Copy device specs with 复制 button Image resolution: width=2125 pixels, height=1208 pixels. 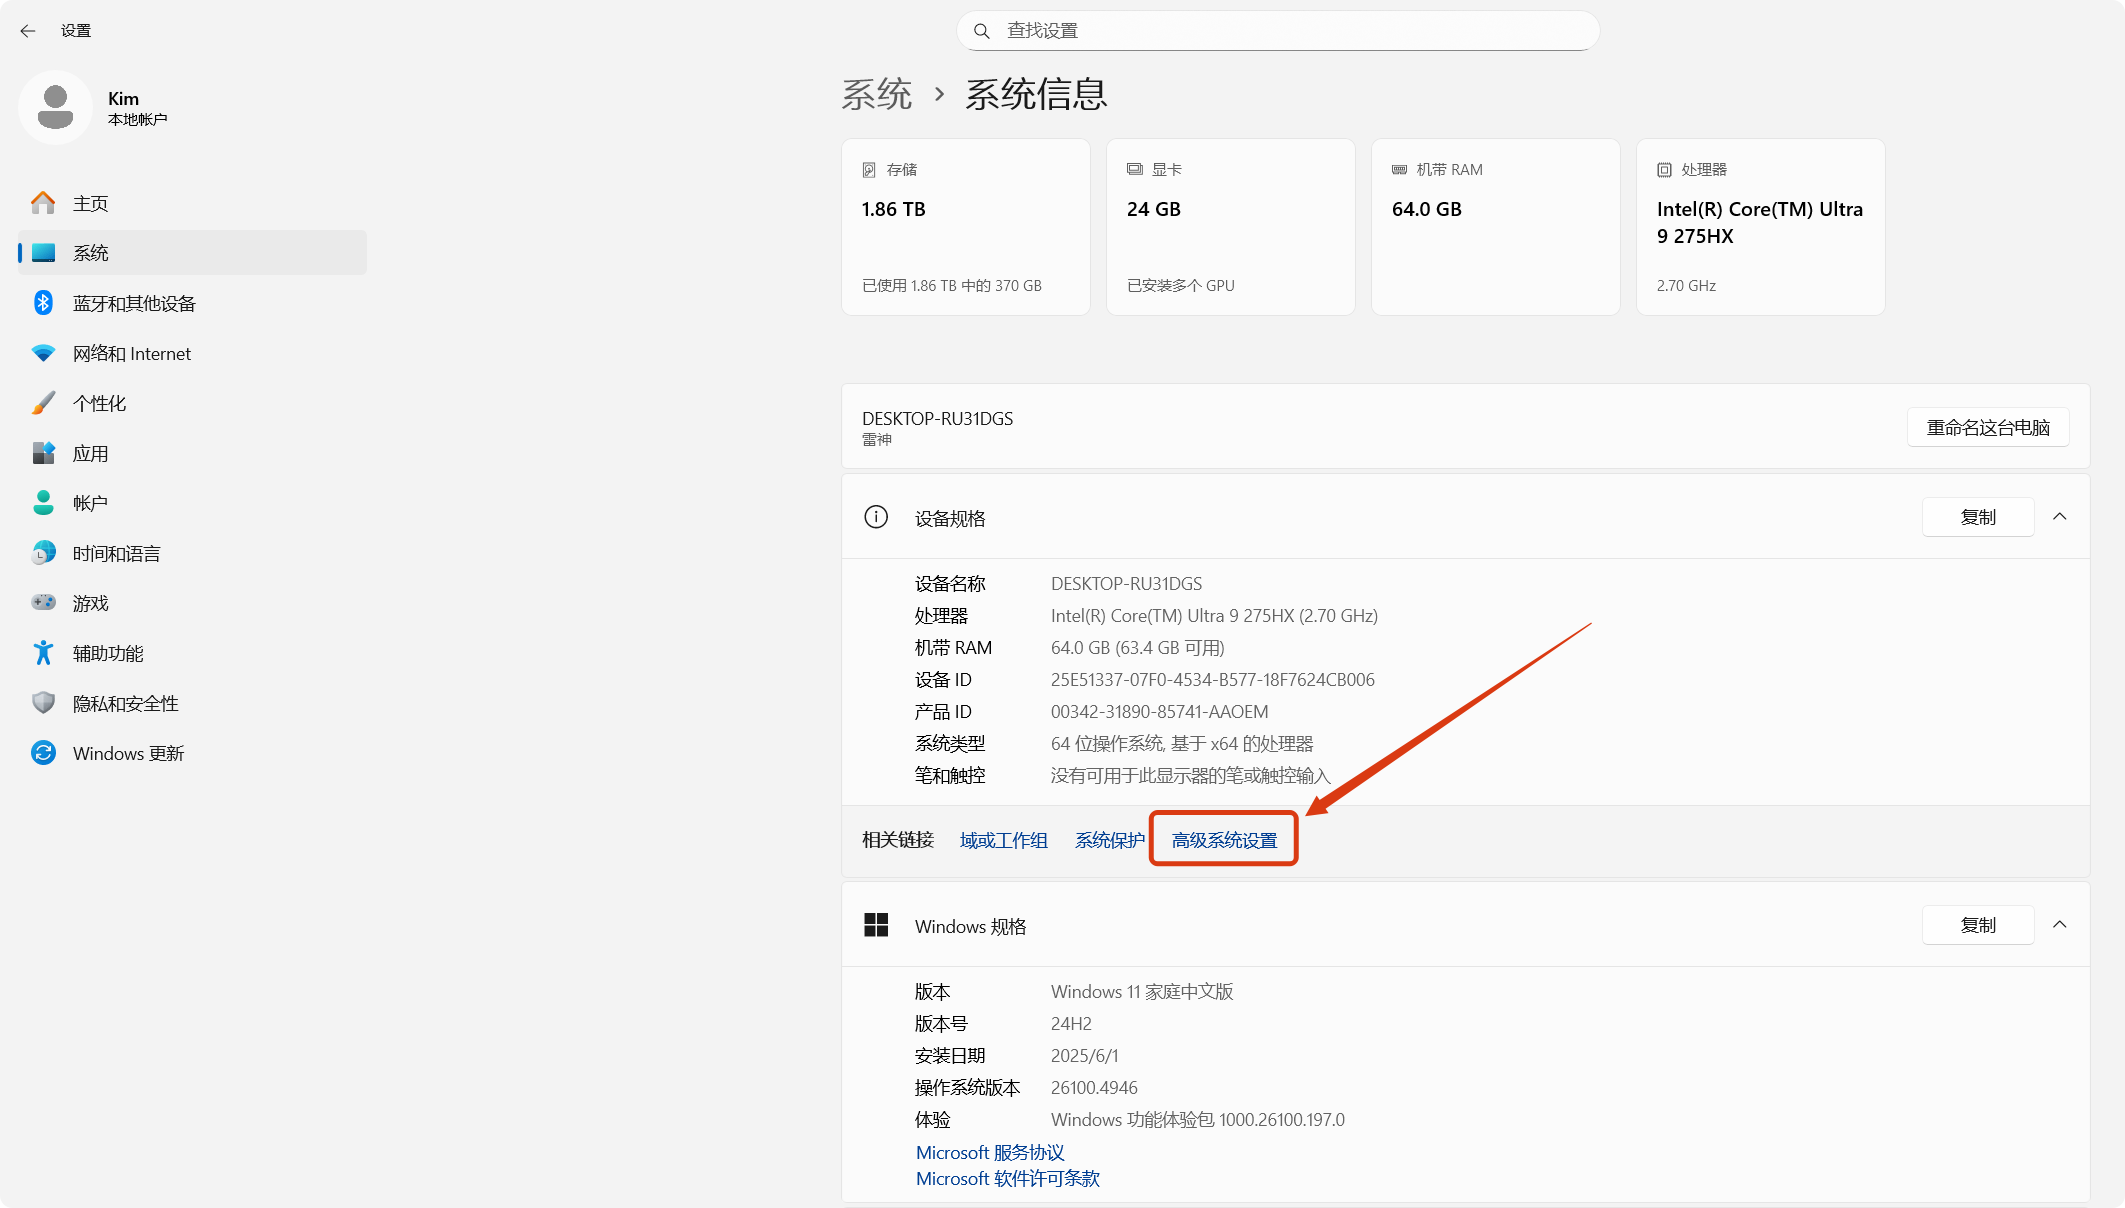pos(1978,517)
